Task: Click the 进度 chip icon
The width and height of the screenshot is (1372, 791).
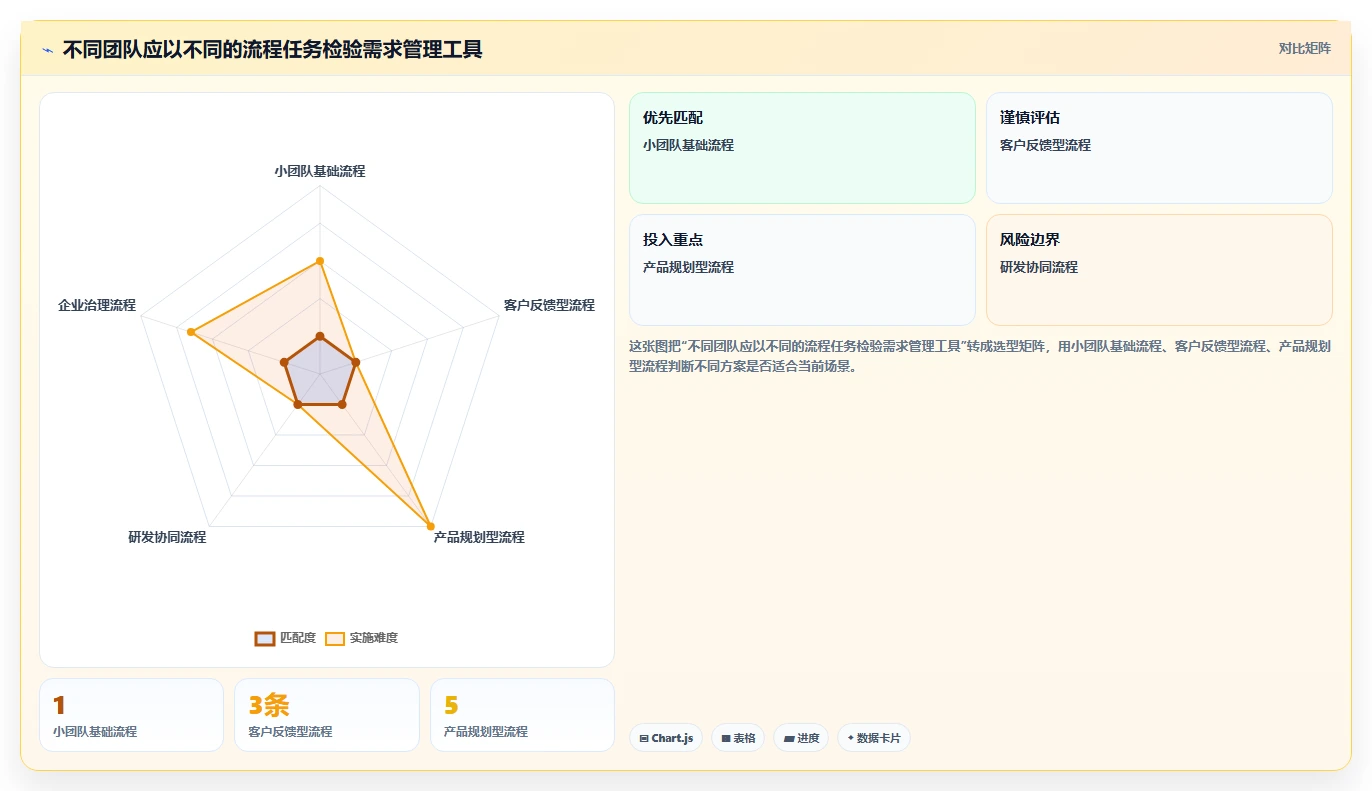Action: tap(789, 739)
